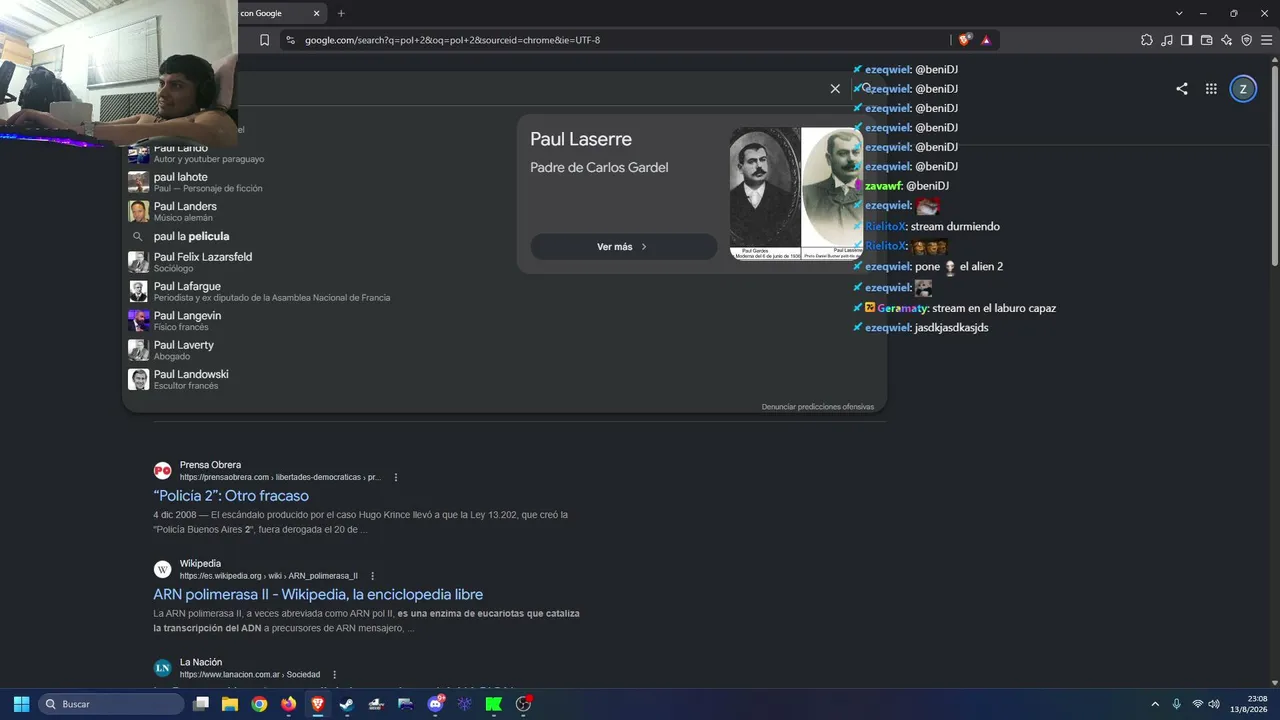The image size is (1280, 720).
Task: Open the browser main hamburger menu
Action: [x=1266, y=40]
